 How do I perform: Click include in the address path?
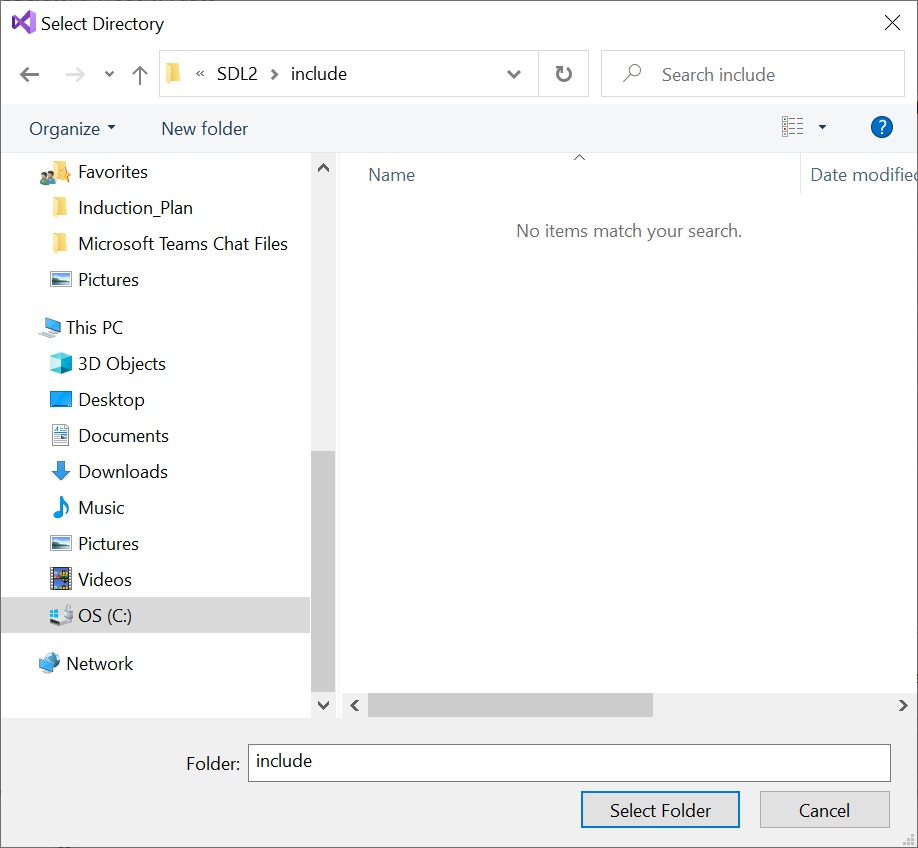pyautogui.click(x=318, y=74)
